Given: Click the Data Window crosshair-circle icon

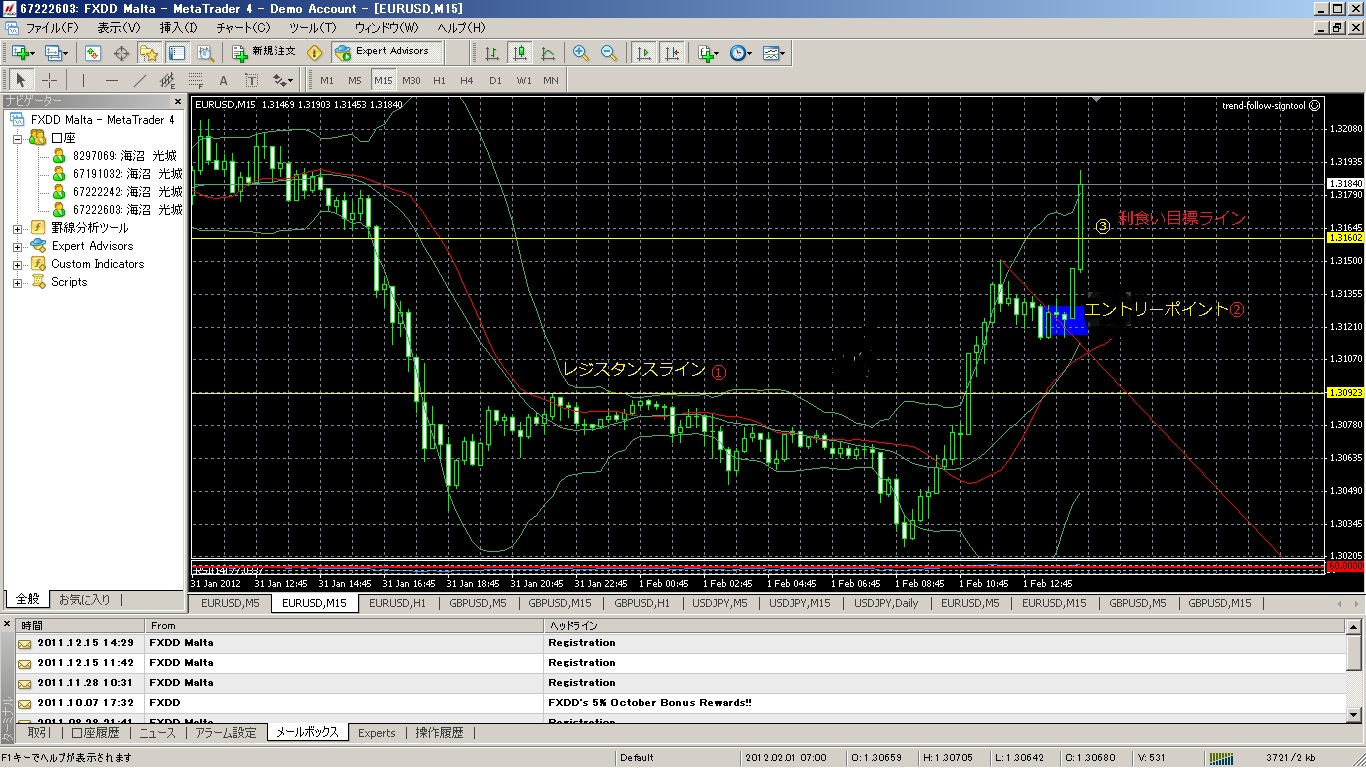Looking at the screenshot, I should coord(122,53).
